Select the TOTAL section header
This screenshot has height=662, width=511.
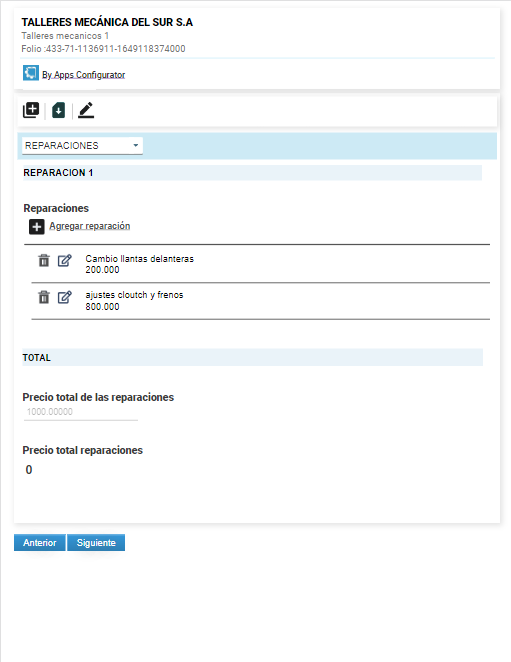[252, 358]
